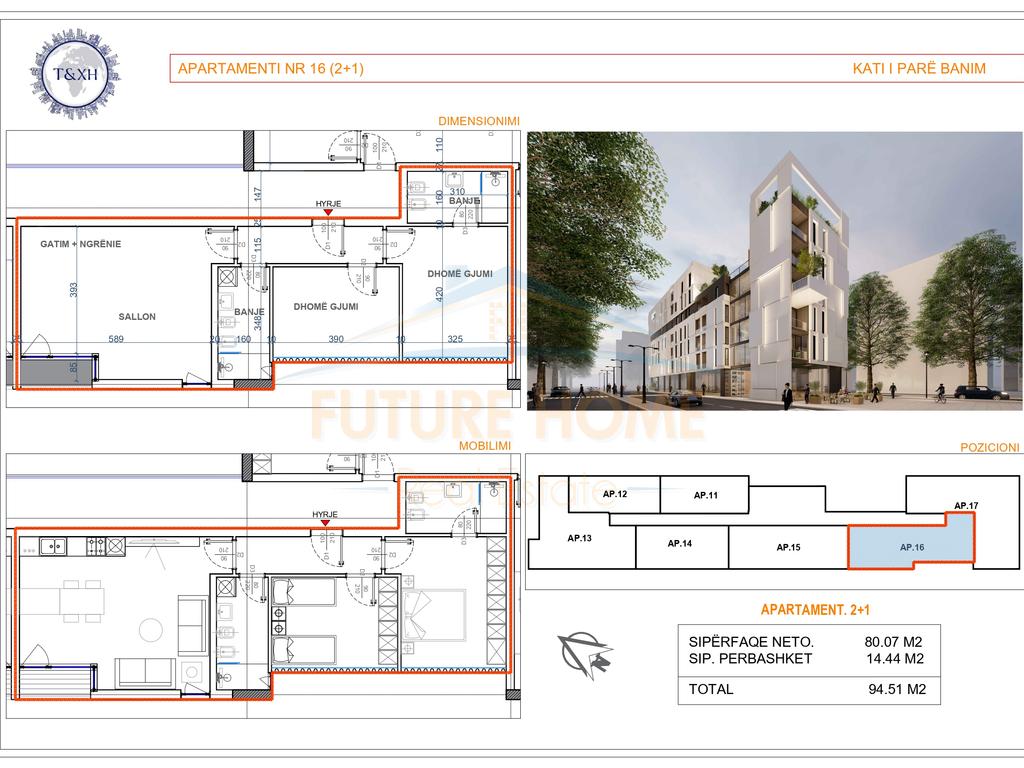
Task: Click the red HYRJE entrance marker in dimension plan
Action: 327,214
